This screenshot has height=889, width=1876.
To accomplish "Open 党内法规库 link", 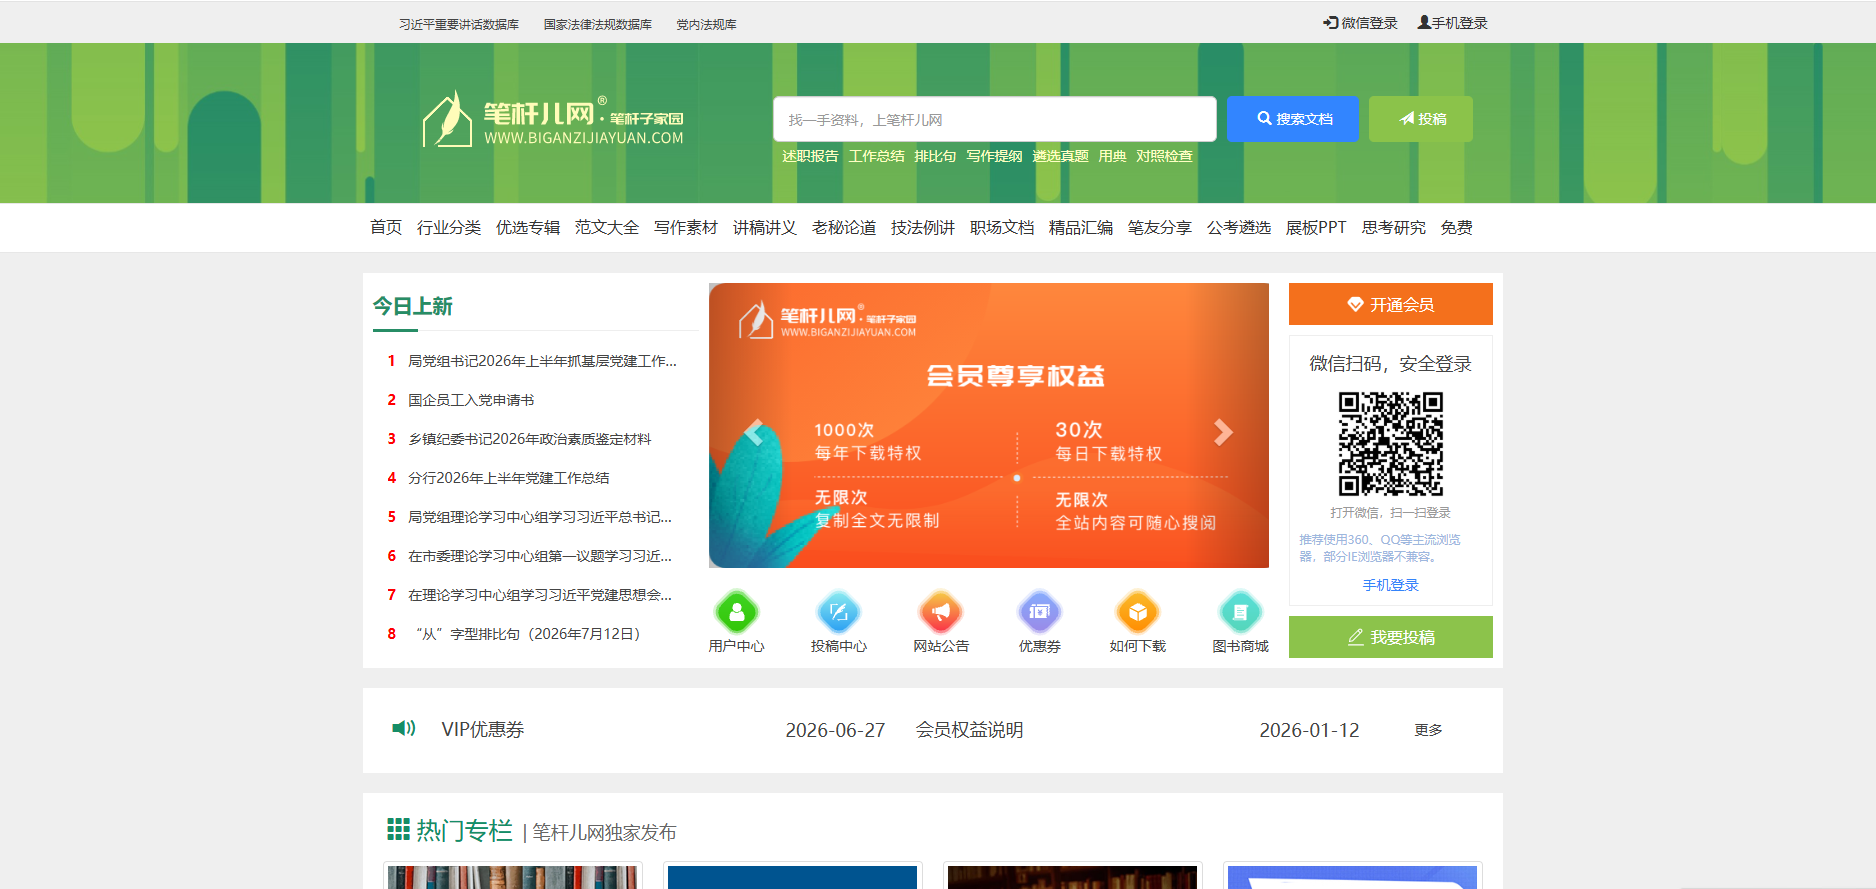I will click(x=706, y=24).
